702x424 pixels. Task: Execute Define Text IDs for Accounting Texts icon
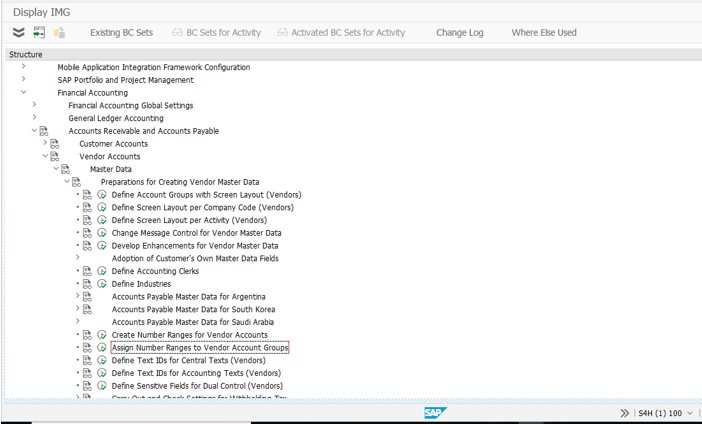tap(102, 373)
